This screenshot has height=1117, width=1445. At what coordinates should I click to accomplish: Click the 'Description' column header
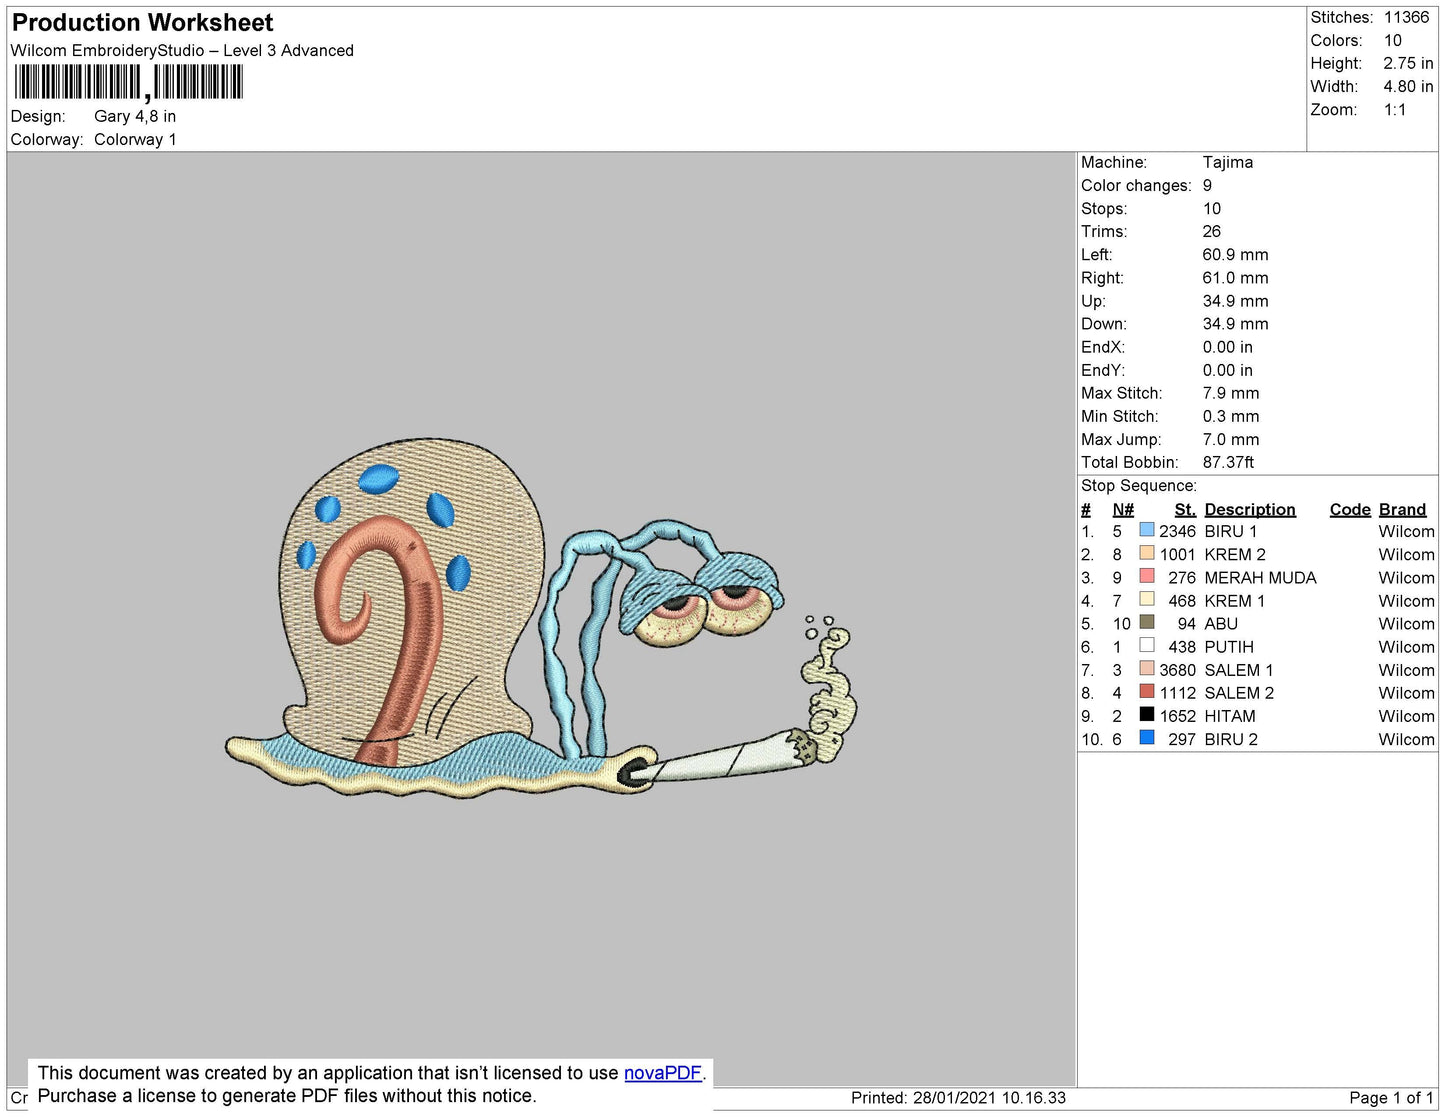tap(1250, 509)
